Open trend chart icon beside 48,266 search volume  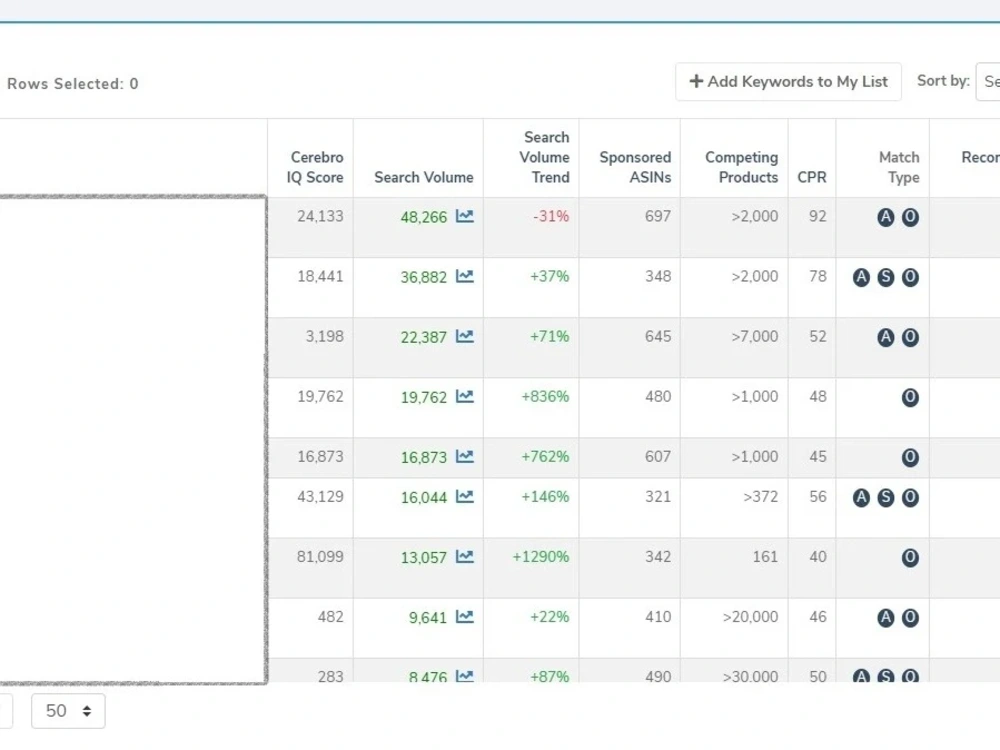[465, 216]
